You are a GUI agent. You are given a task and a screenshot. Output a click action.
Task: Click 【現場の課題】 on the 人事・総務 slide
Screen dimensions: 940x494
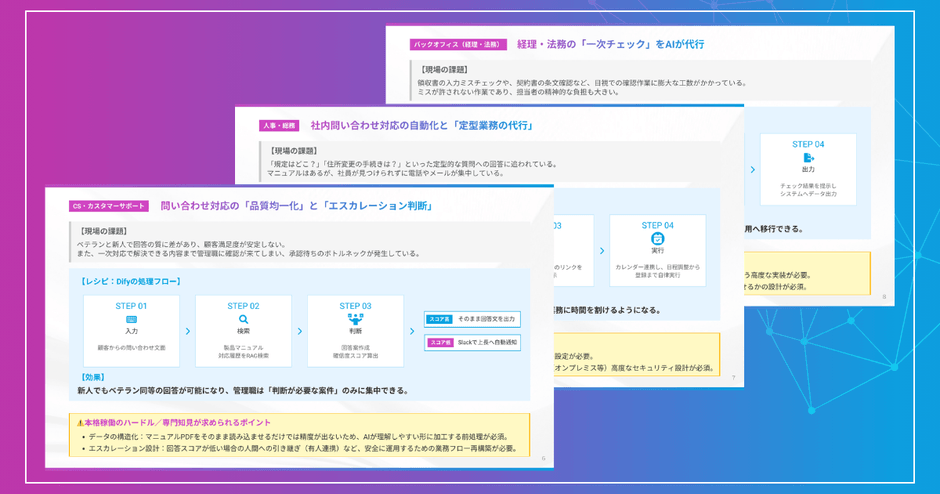pyautogui.click(x=294, y=151)
